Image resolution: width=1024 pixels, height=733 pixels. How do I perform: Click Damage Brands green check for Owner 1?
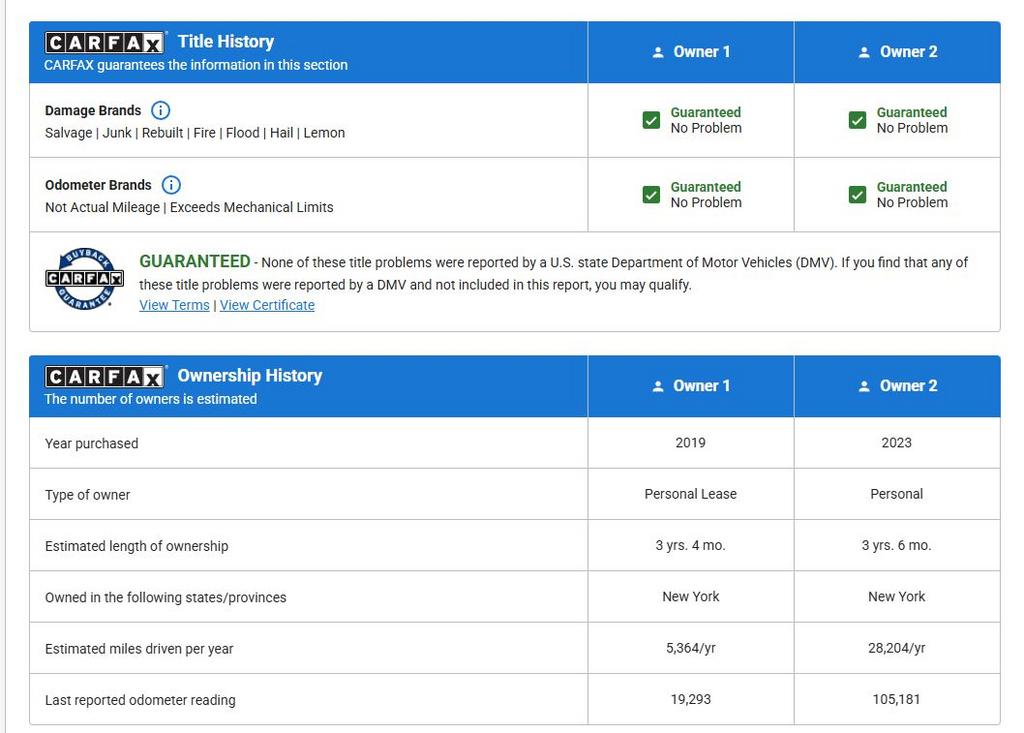tap(651, 120)
